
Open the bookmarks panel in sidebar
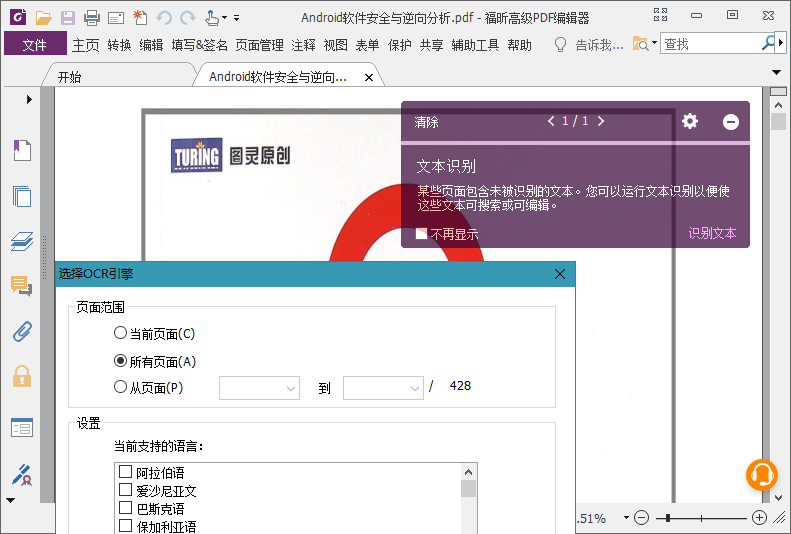point(22,150)
